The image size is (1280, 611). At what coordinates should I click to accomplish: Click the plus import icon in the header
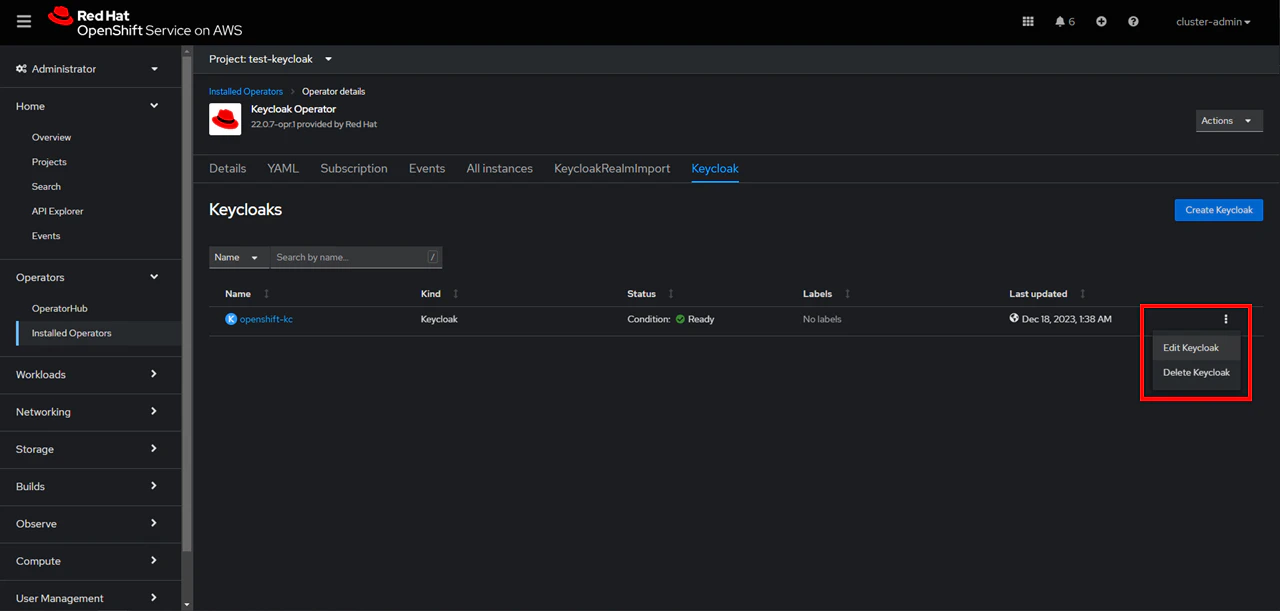pyautogui.click(x=1101, y=21)
